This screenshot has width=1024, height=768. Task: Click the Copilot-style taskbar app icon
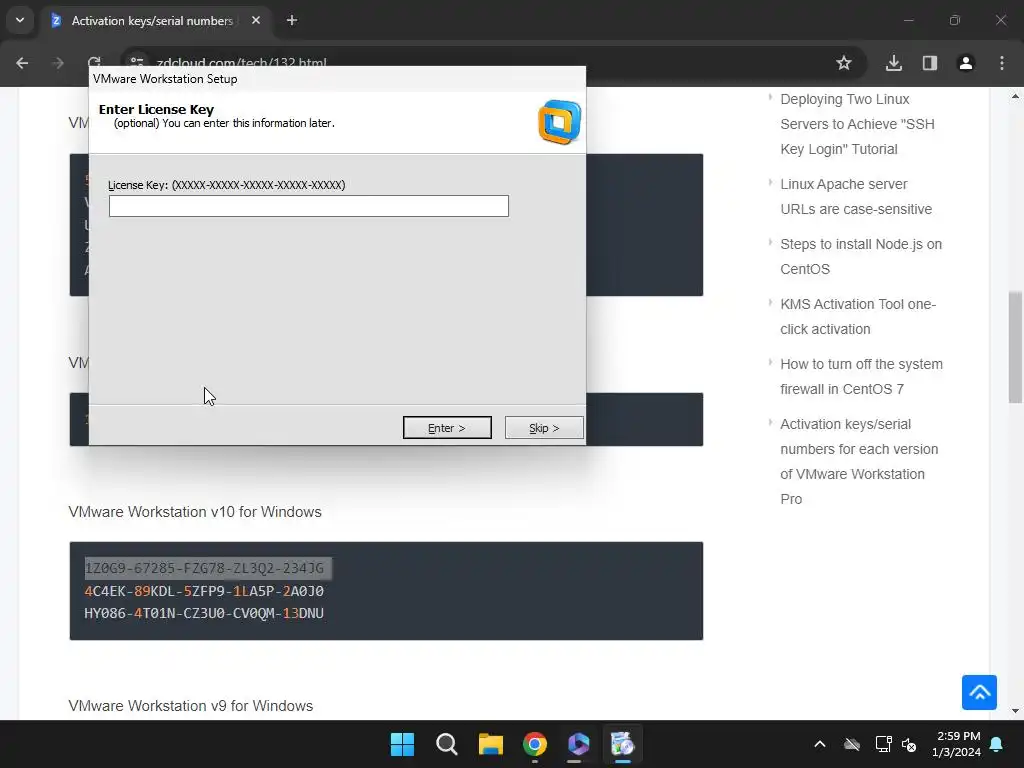[x=579, y=744]
